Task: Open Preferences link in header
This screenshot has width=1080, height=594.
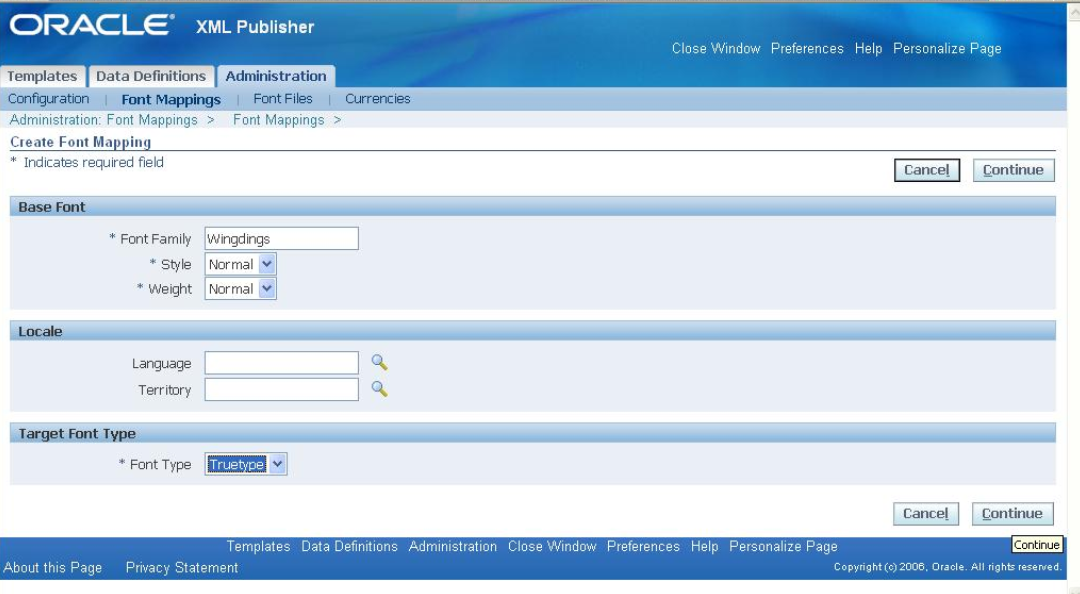Action: point(807,48)
